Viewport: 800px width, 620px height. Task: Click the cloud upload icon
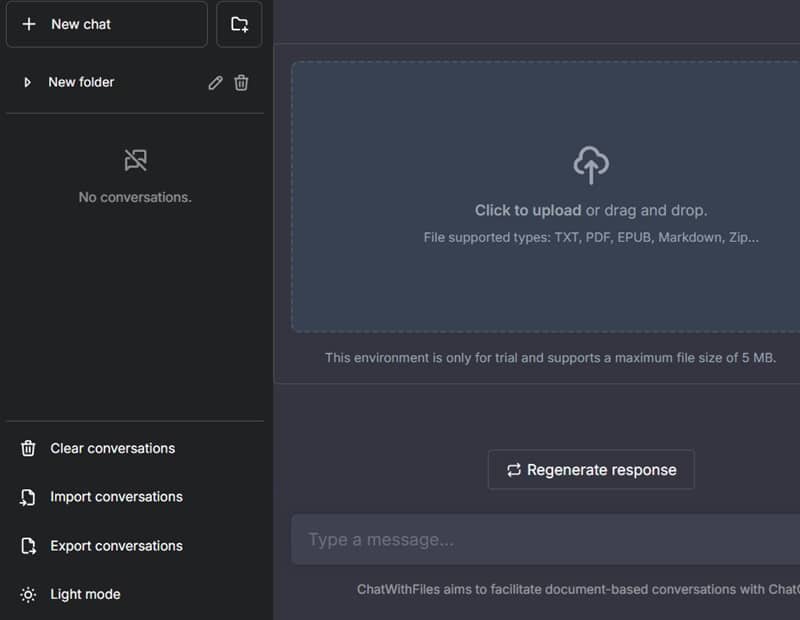(591, 165)
